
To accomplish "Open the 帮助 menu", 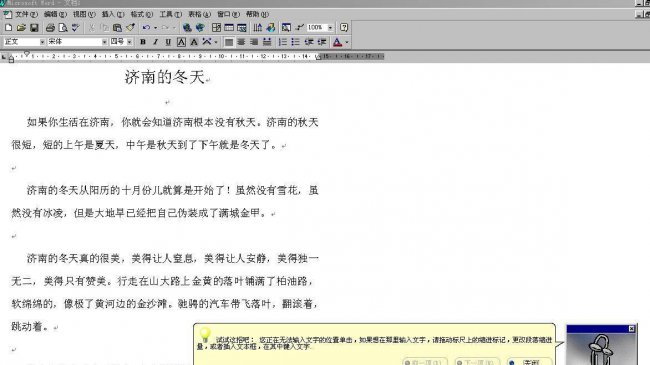I will pos(257,15).
